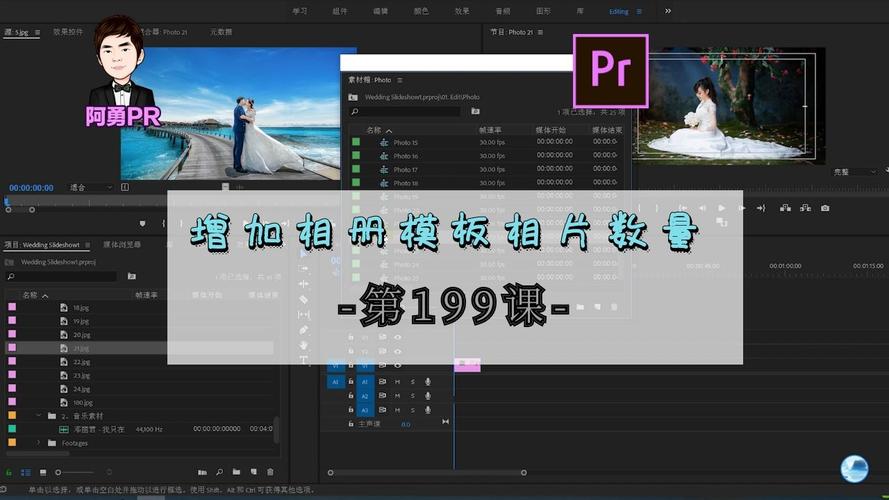Image resolution: width=889 pixels, height=500 pixels.
Task: Open Editing workspace menu icon
Action: tap(639, 11)
